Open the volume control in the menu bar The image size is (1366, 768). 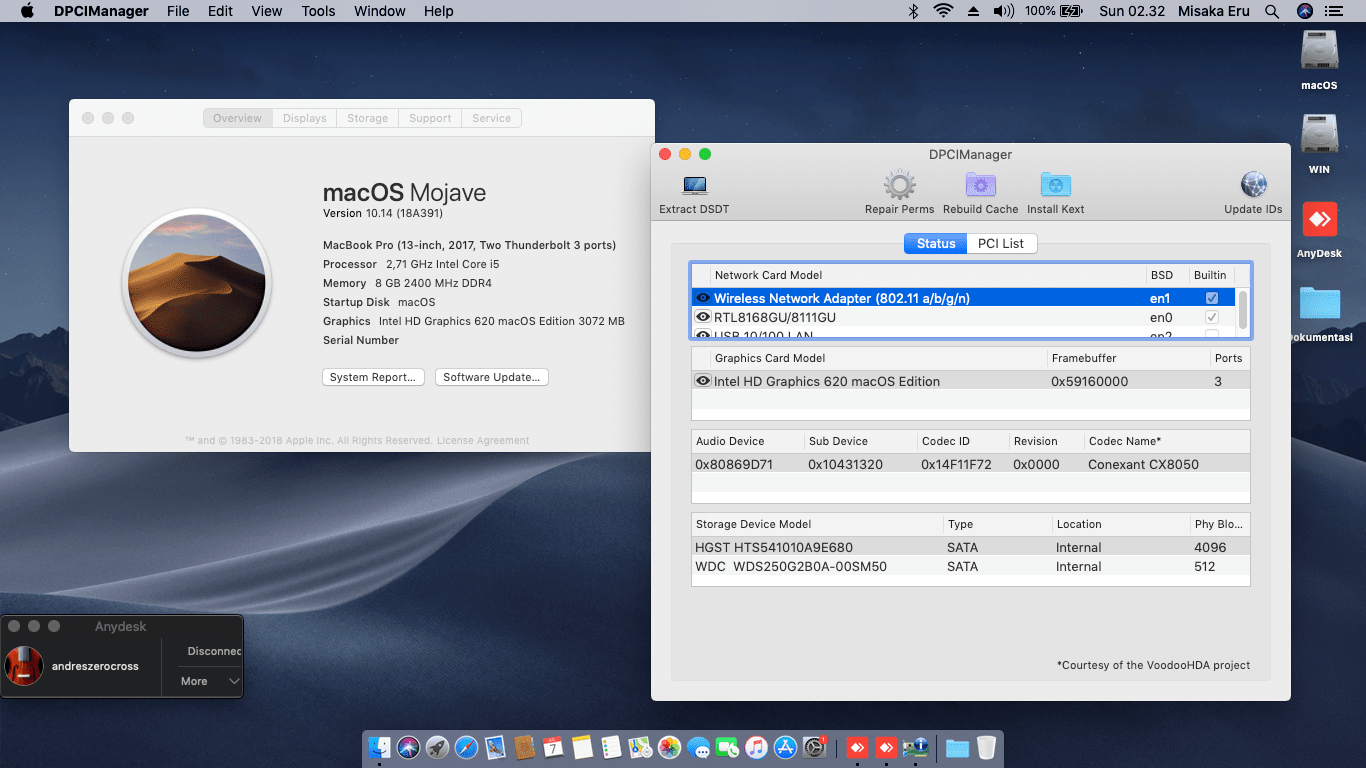(1003, 11)
